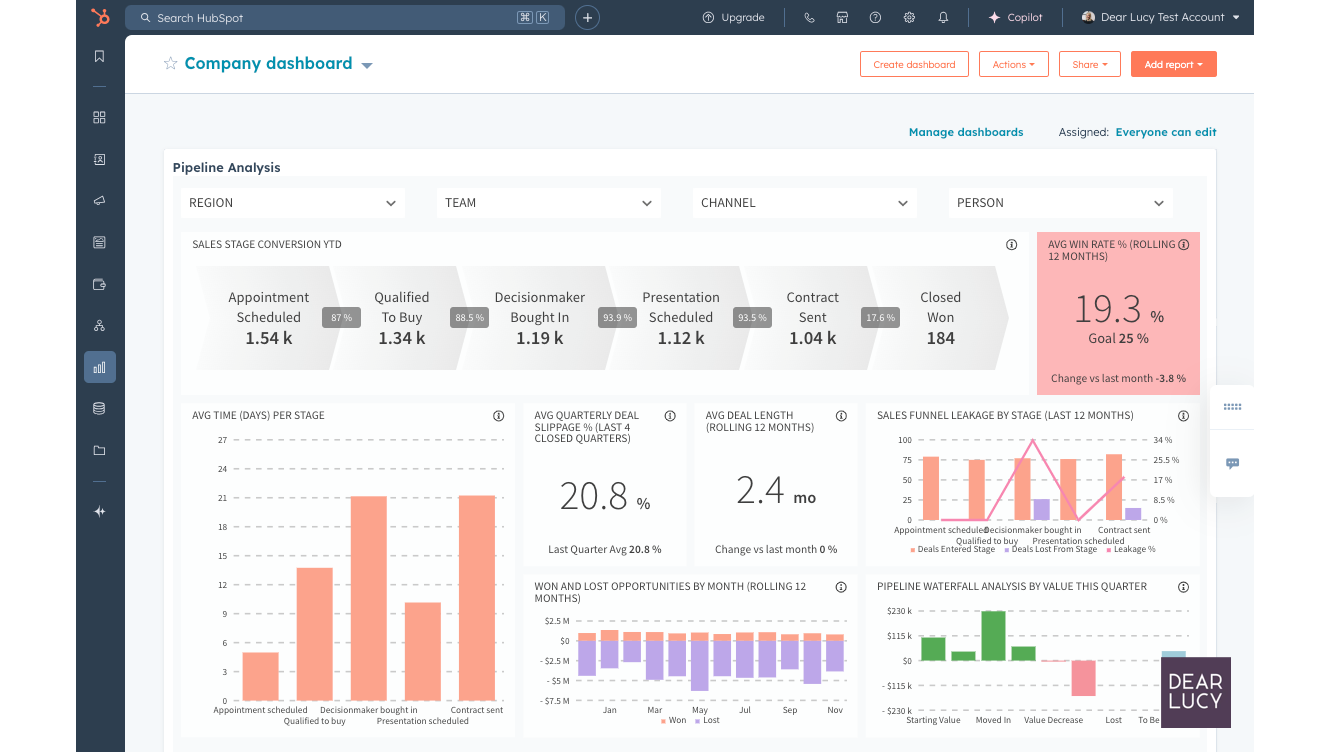Open the marketplace store icon
The width and height of the screenshot is (1337, 752).
[842, 18]
